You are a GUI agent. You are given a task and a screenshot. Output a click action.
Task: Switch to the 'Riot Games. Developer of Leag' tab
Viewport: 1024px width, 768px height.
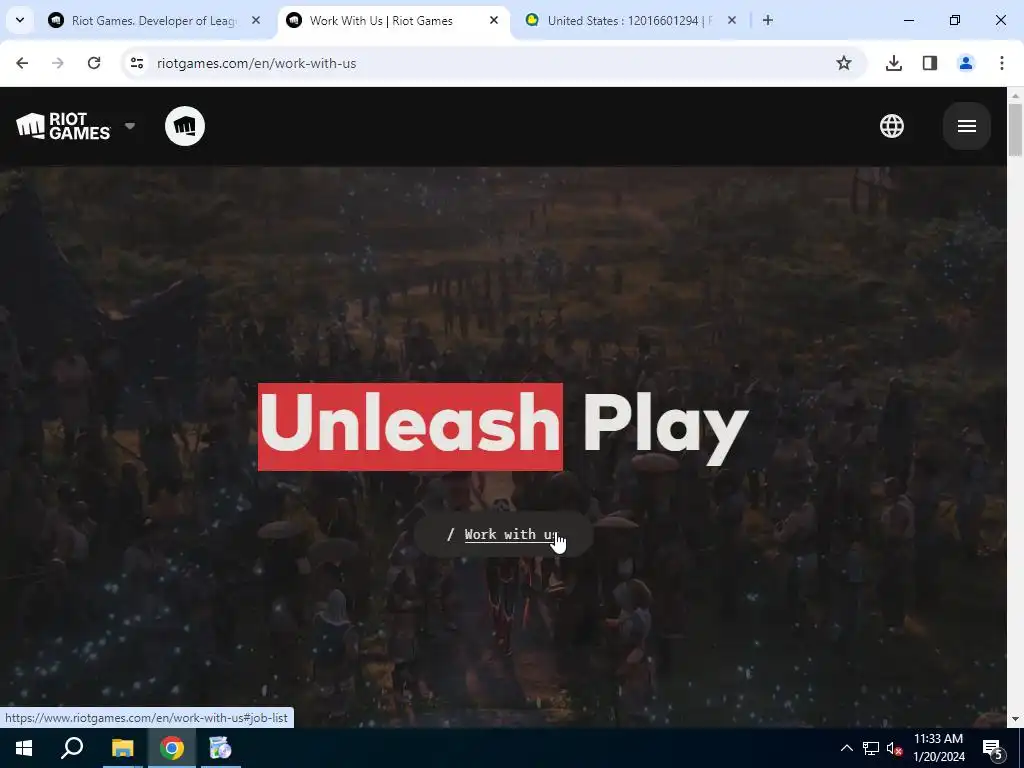tap(153, 21)
